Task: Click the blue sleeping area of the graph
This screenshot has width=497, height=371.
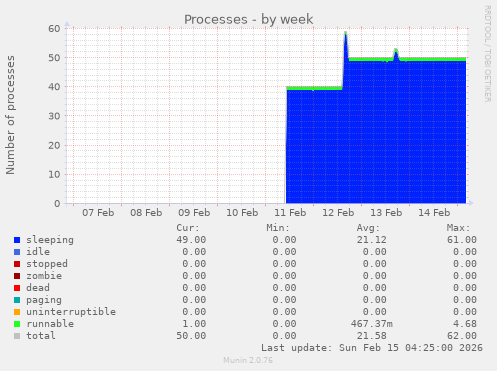Action: [376, 133]
